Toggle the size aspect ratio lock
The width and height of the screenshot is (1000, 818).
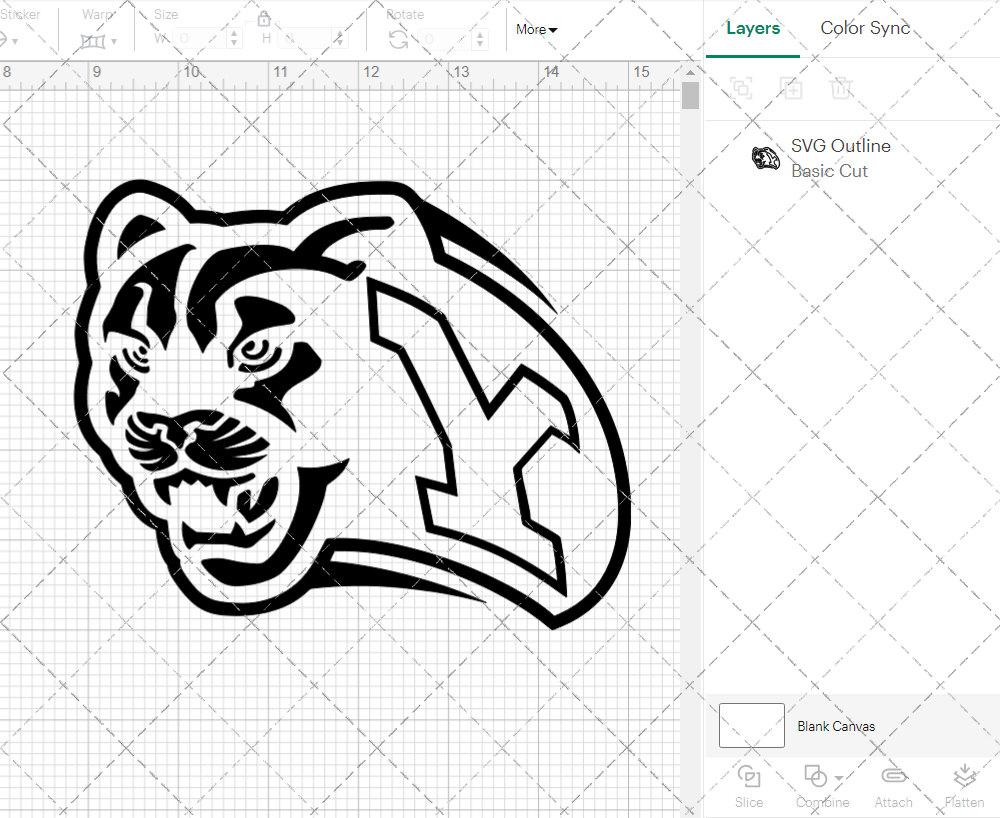[x=264, y=18]
